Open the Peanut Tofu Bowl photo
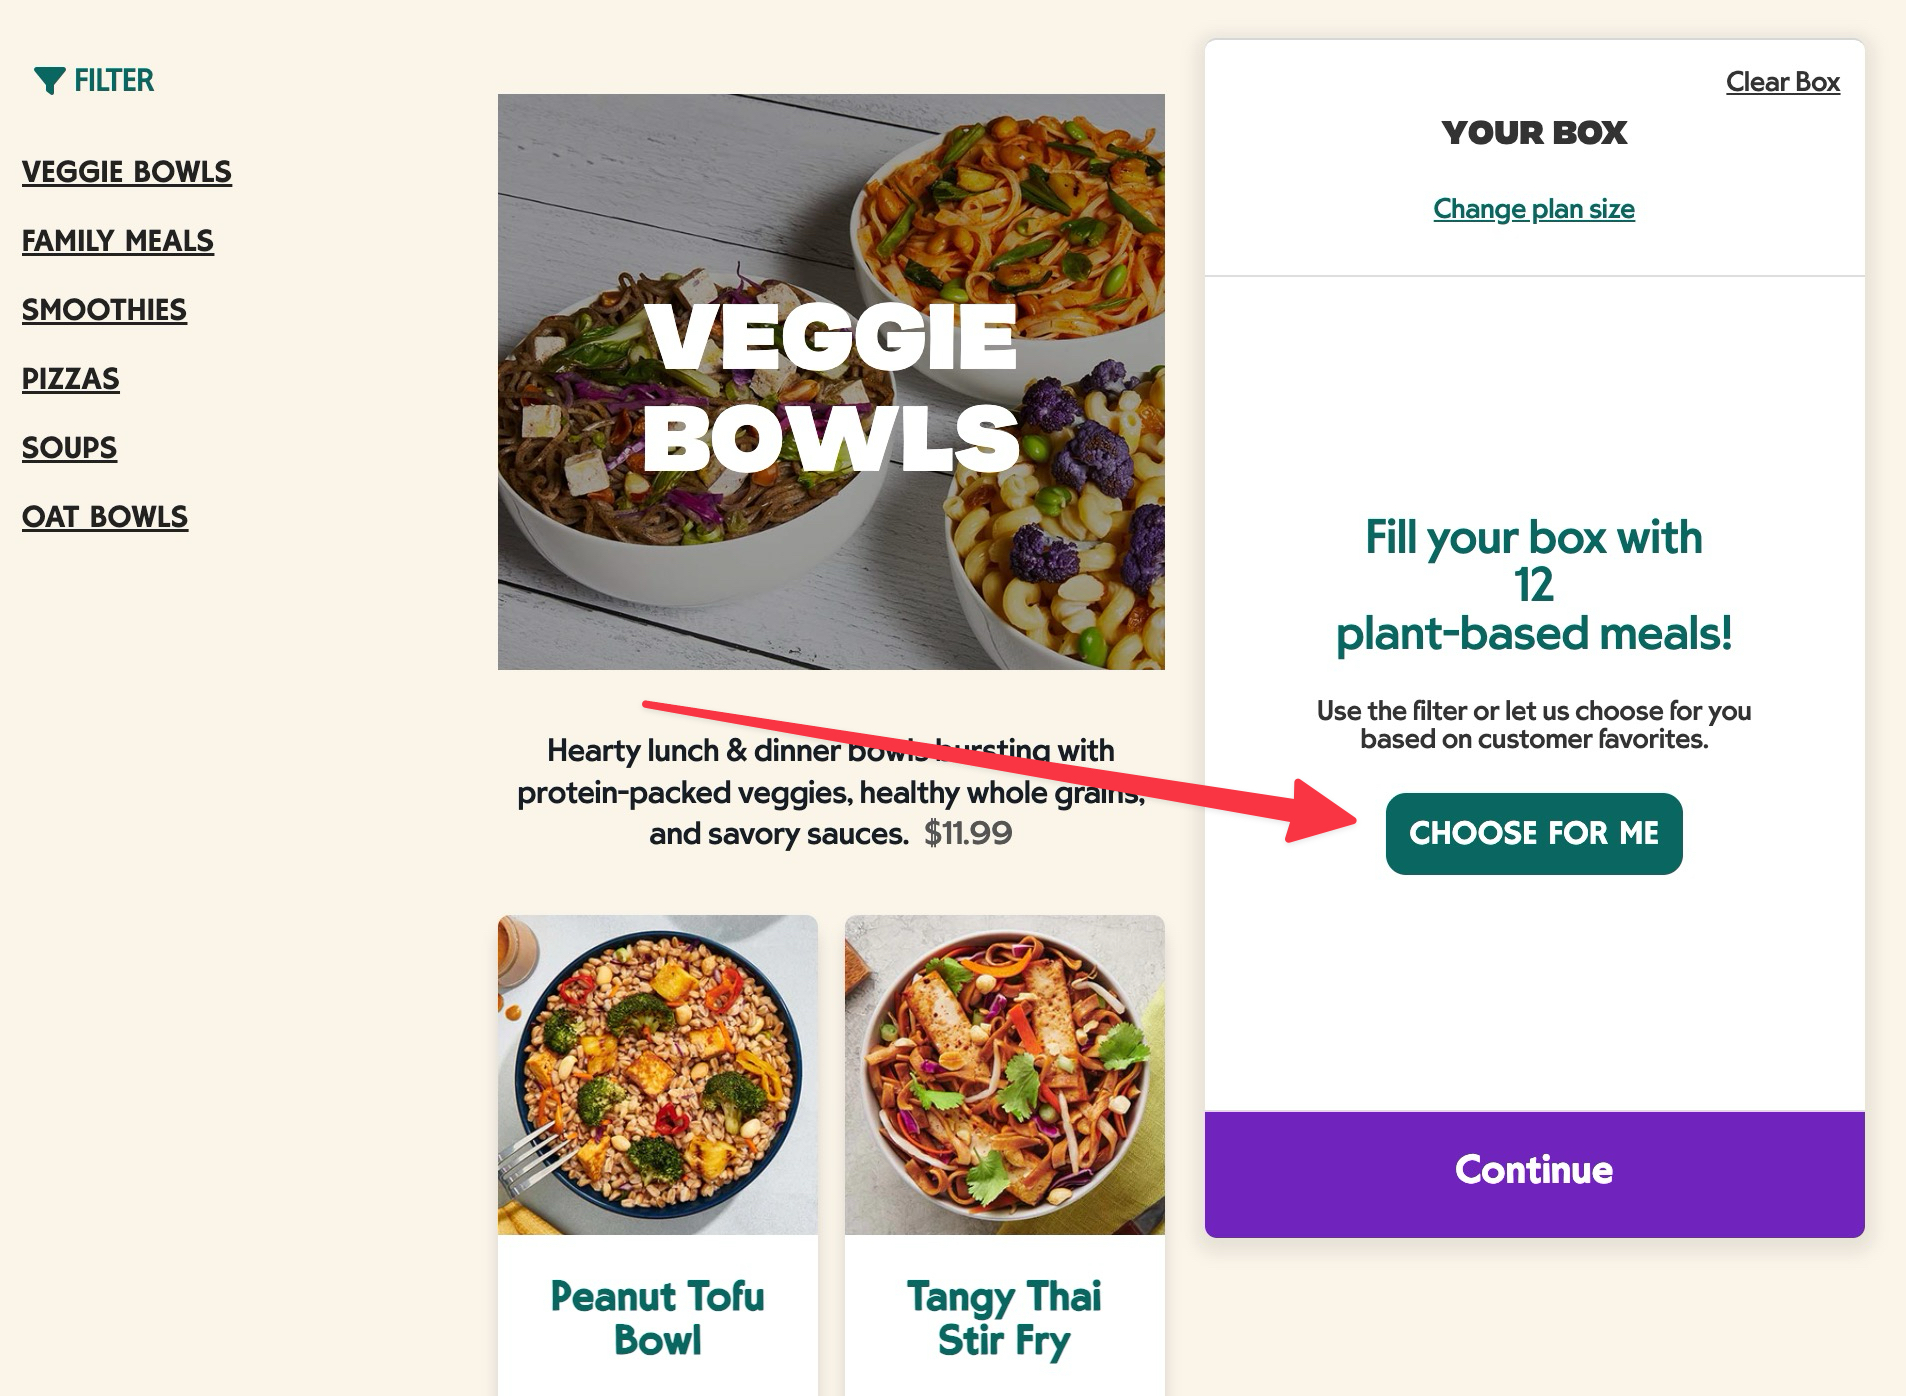This screenshot has height=1396, width=1906. coord(658,1075)
